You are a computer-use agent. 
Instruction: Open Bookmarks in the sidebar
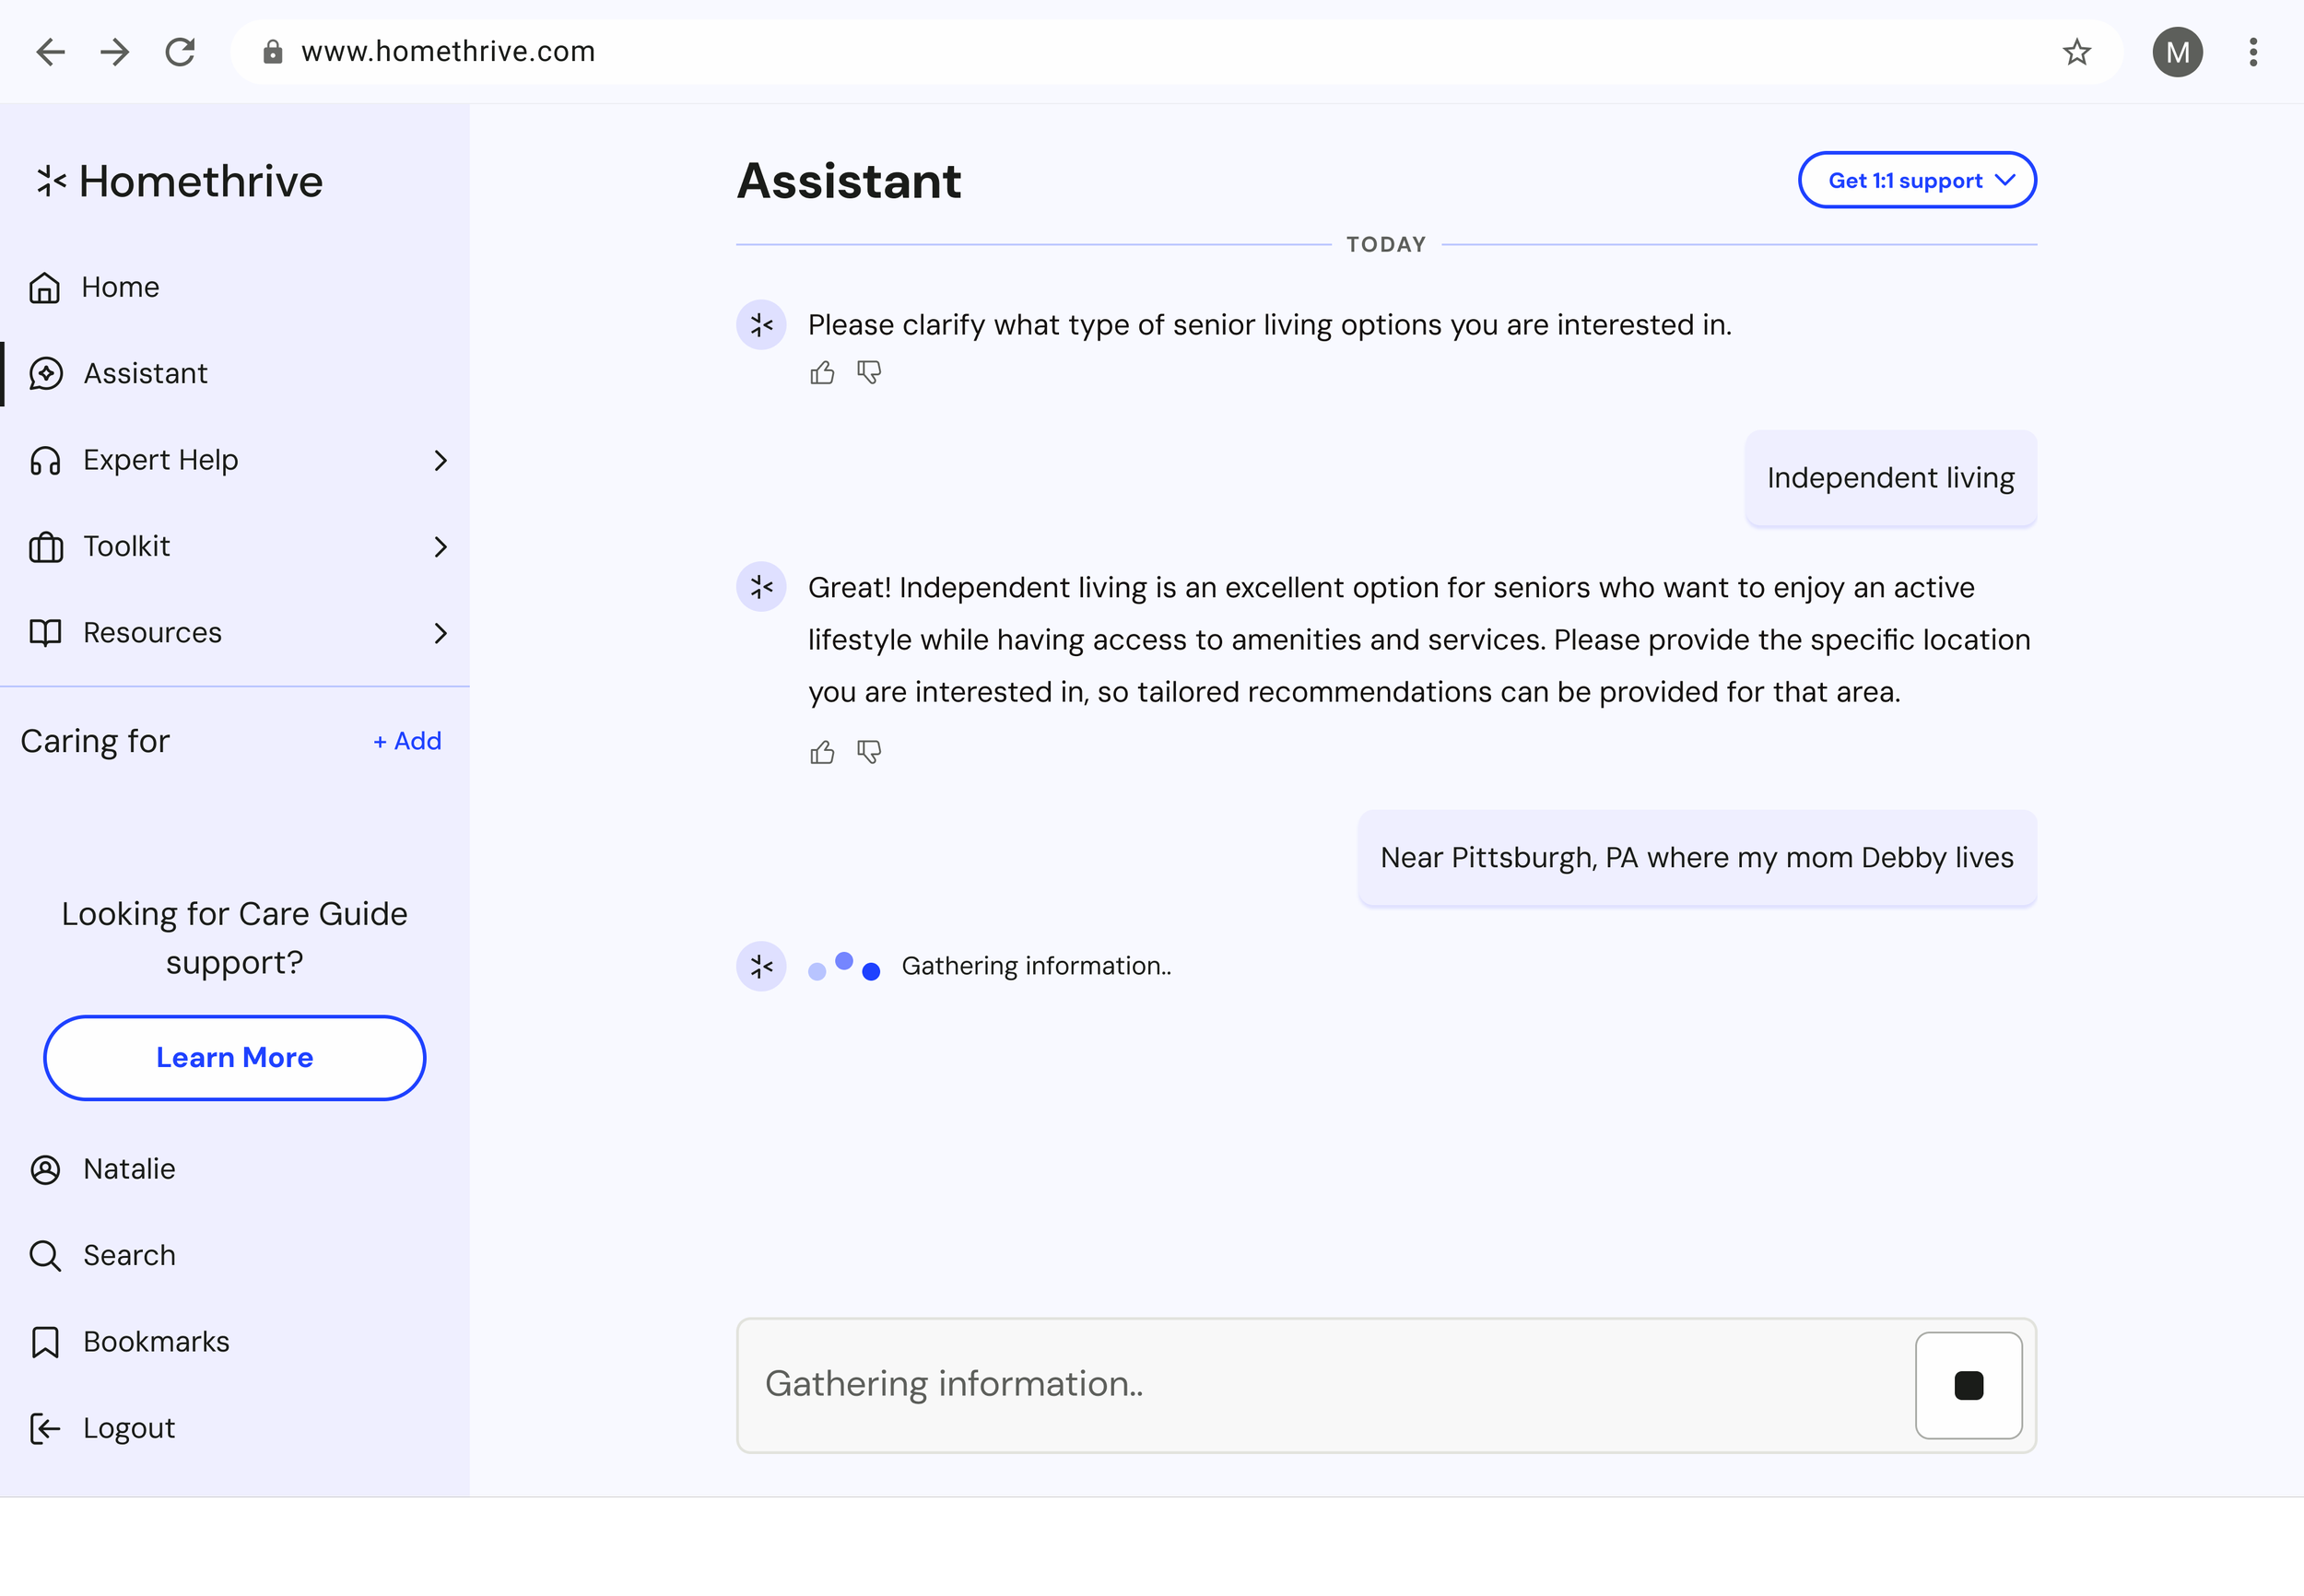155,1341
